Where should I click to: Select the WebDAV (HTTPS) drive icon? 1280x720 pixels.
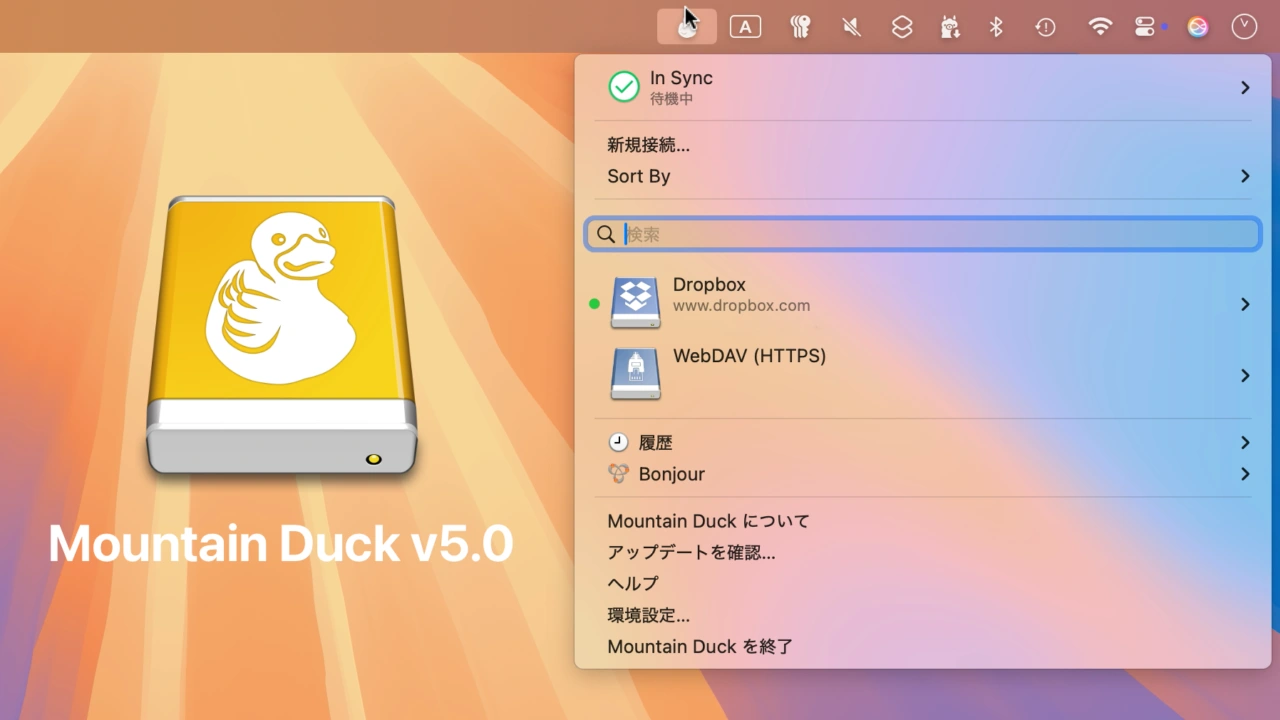(x=635, y=374)
